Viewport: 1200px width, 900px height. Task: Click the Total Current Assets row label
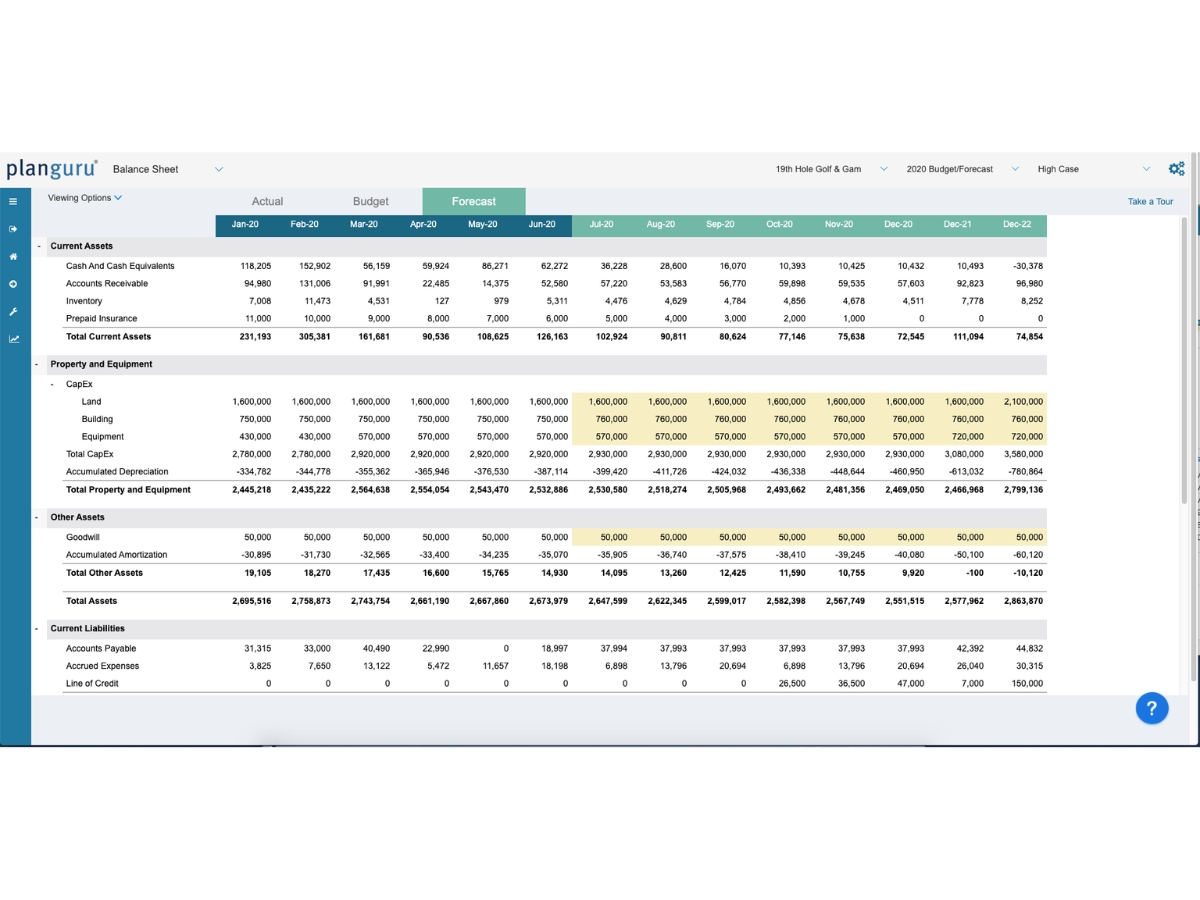pyautogui.click(x=108, y=337)
